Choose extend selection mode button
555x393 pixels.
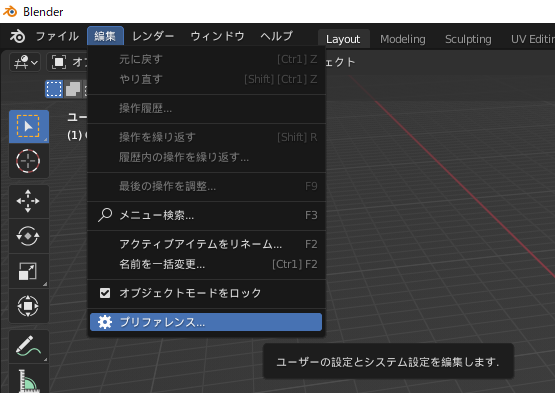(x=73, y=89)
